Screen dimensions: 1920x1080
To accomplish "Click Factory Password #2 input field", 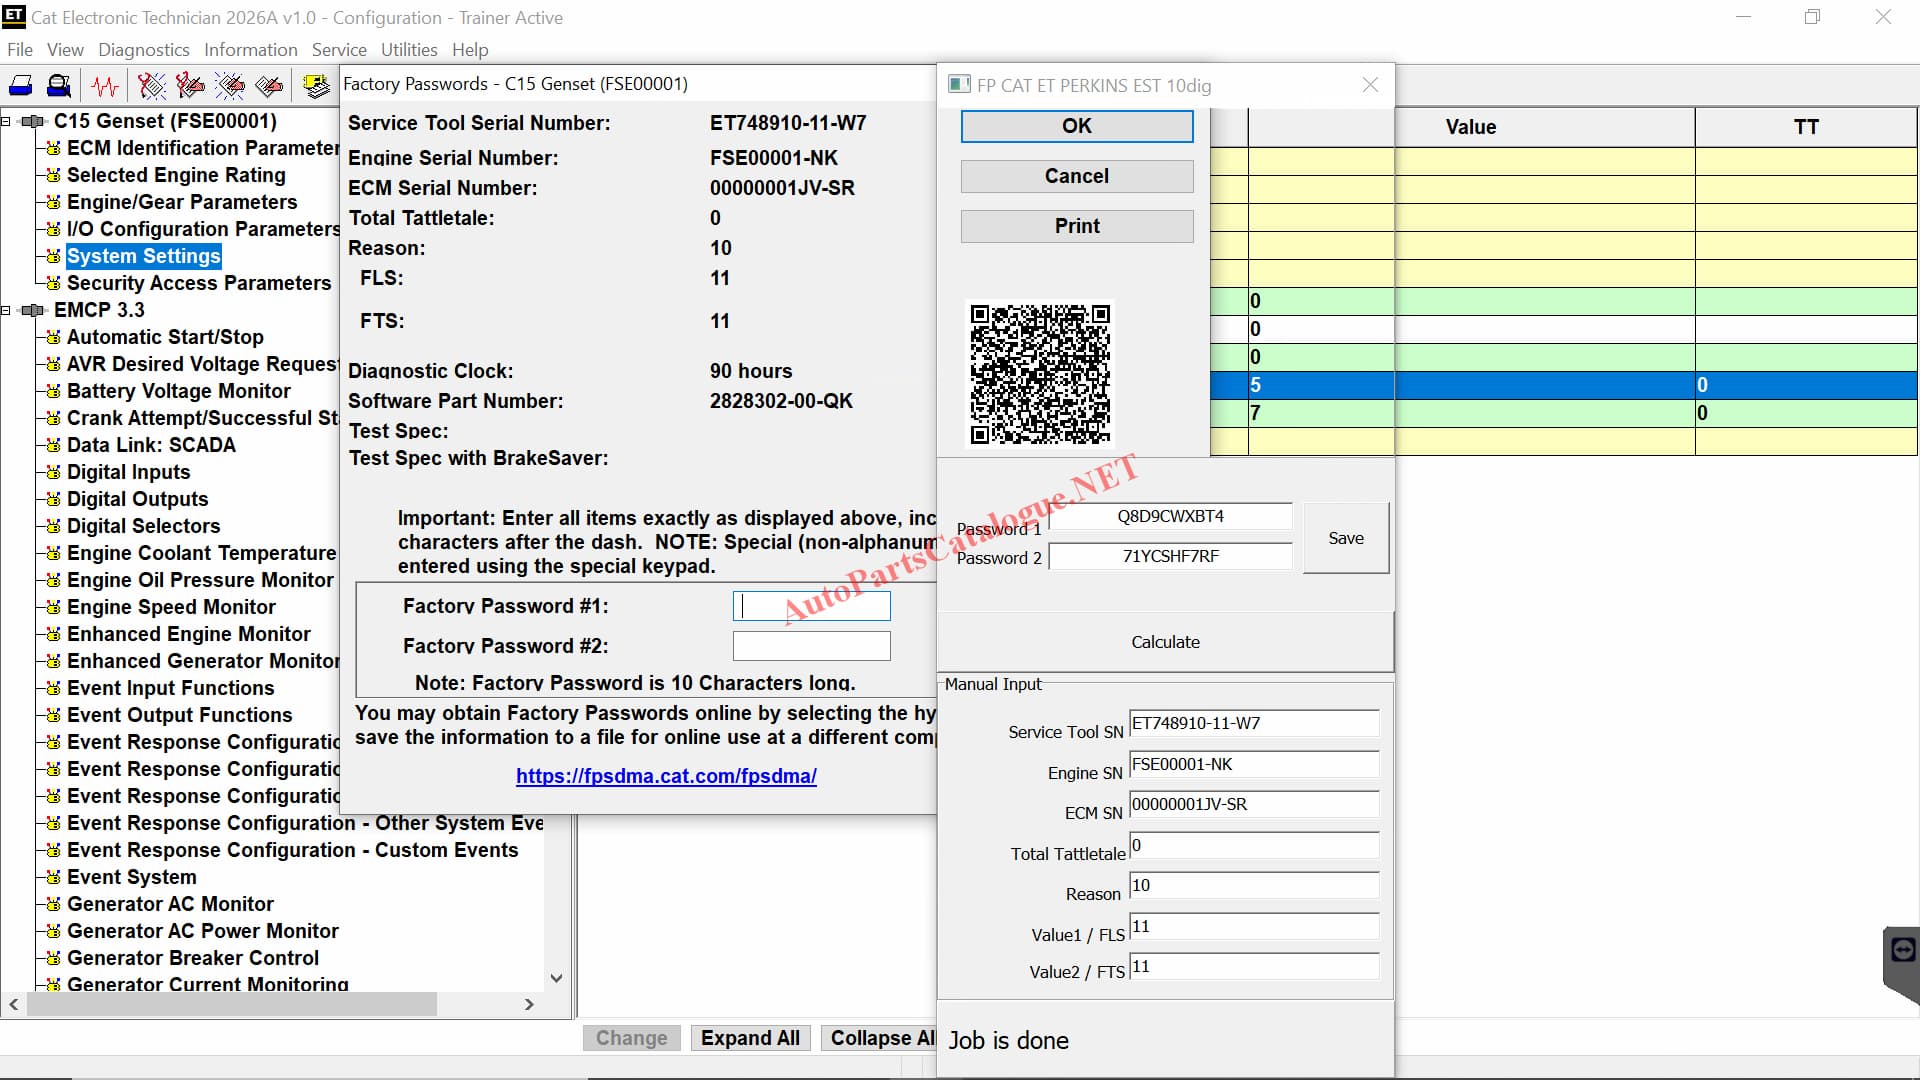I will point(811,646).
